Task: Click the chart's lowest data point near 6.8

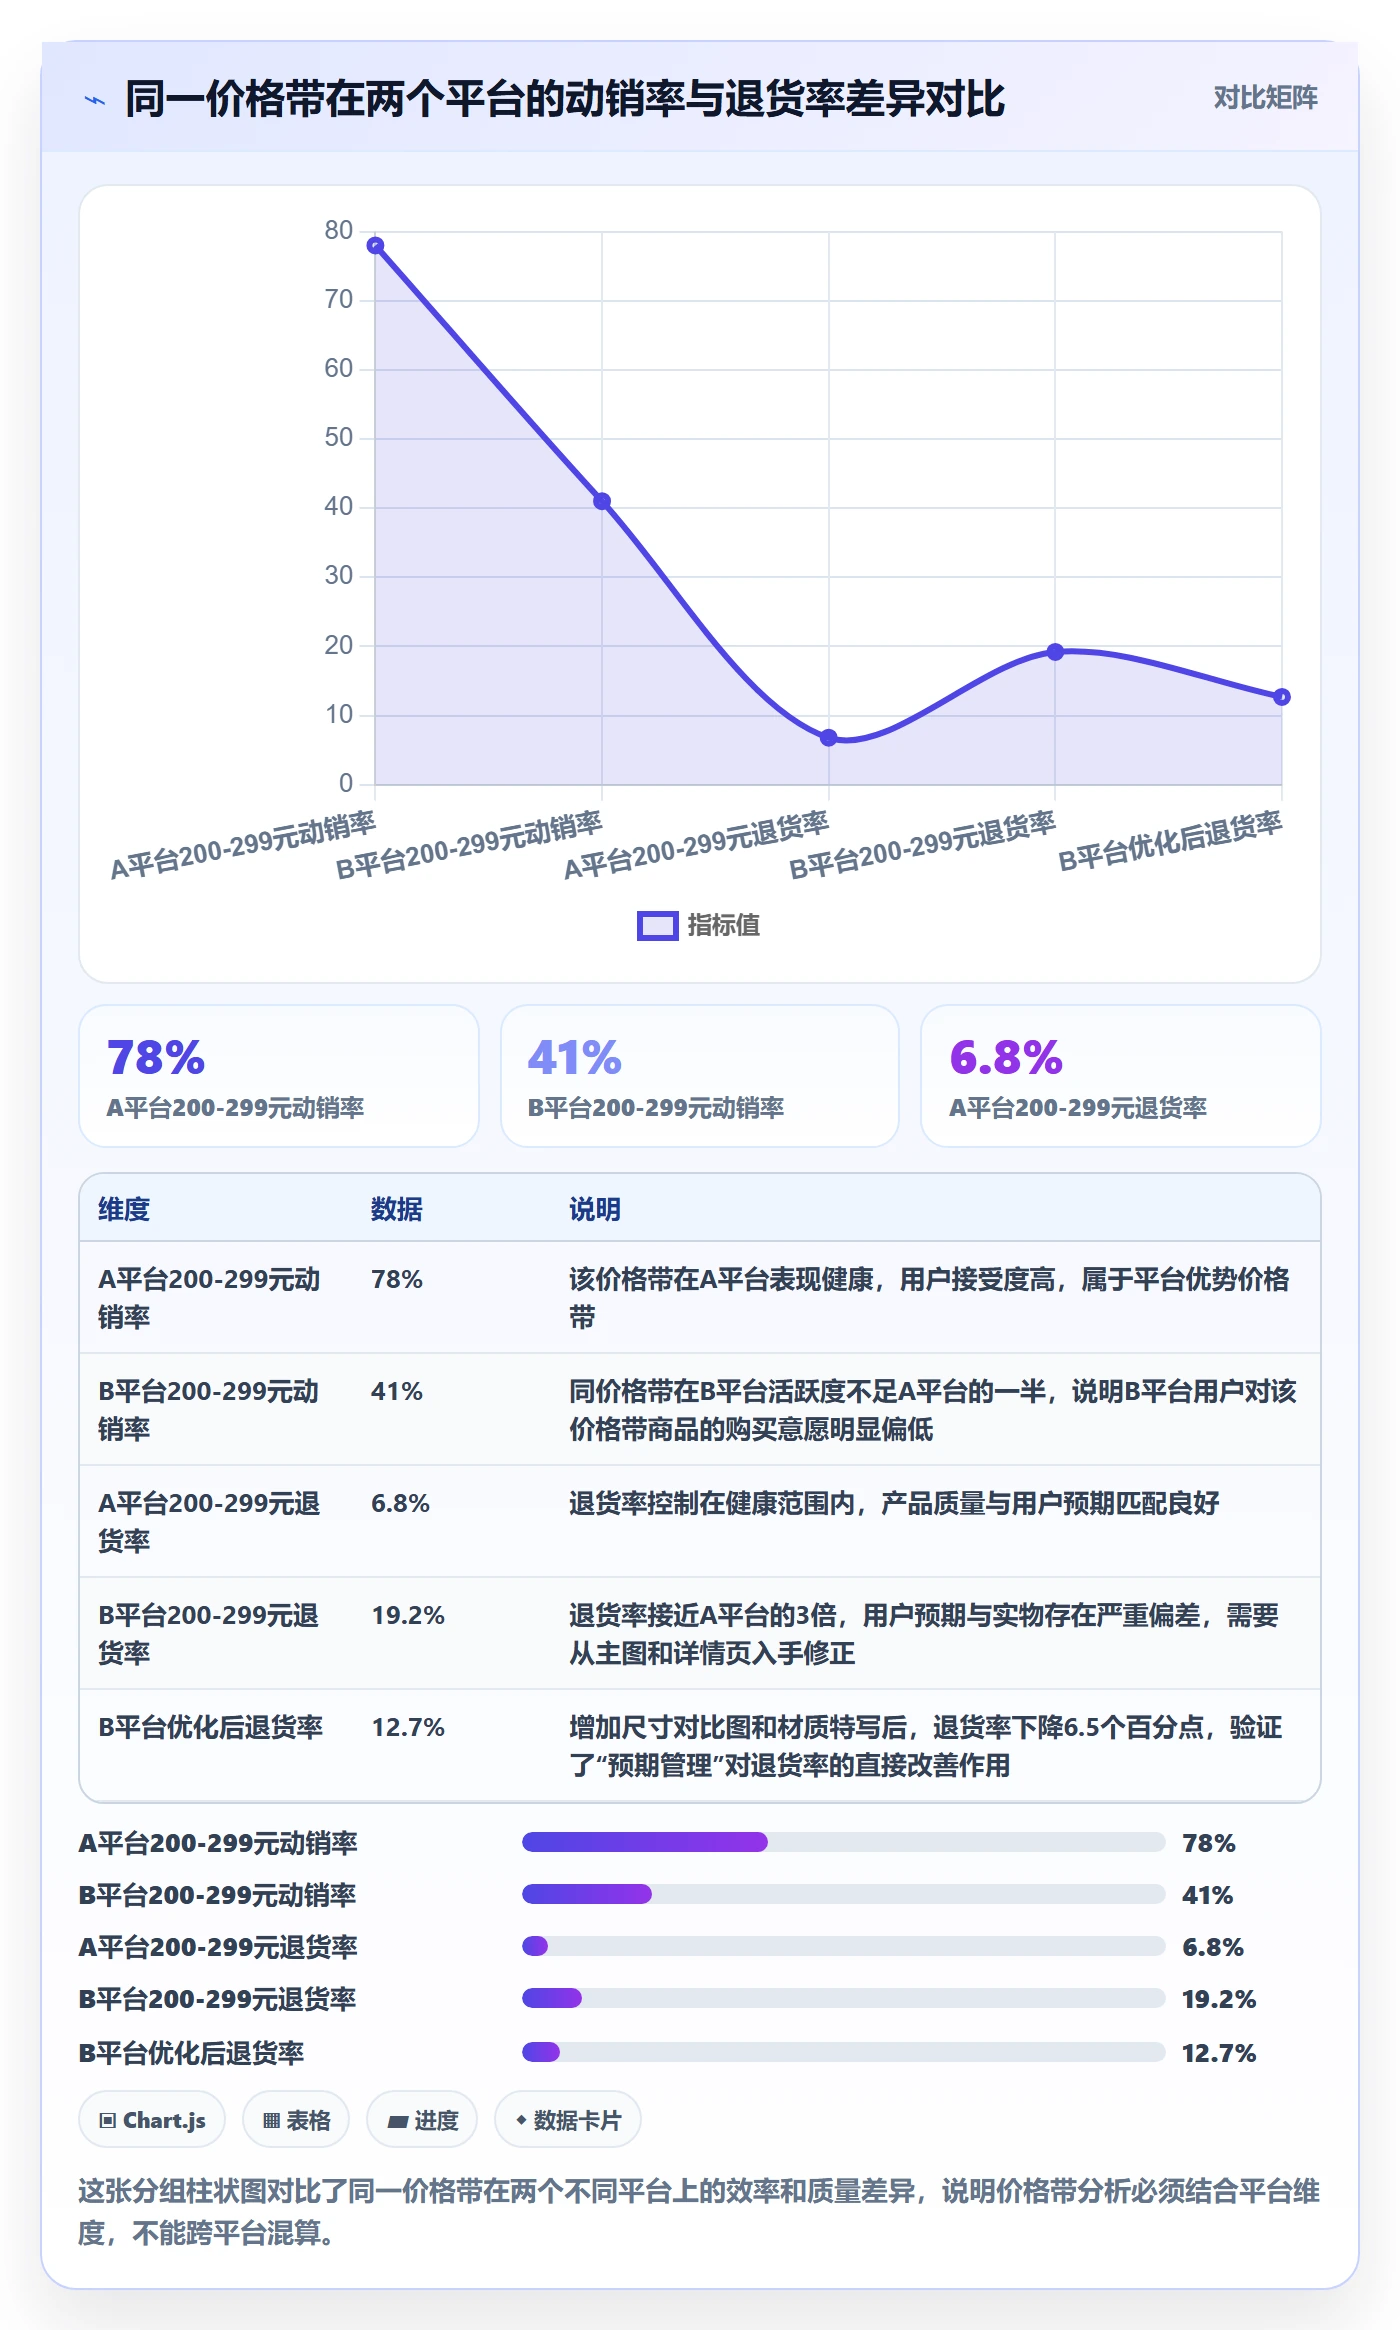Action: tap(828, 738)
